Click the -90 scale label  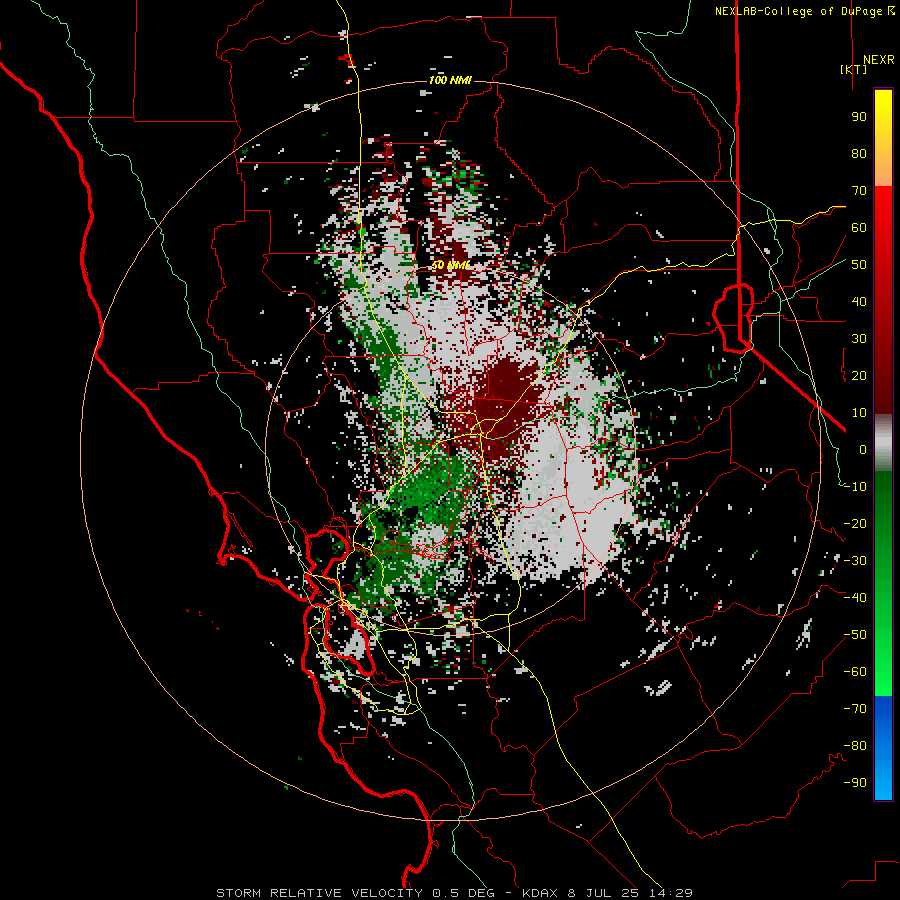[x=855, y=783]
